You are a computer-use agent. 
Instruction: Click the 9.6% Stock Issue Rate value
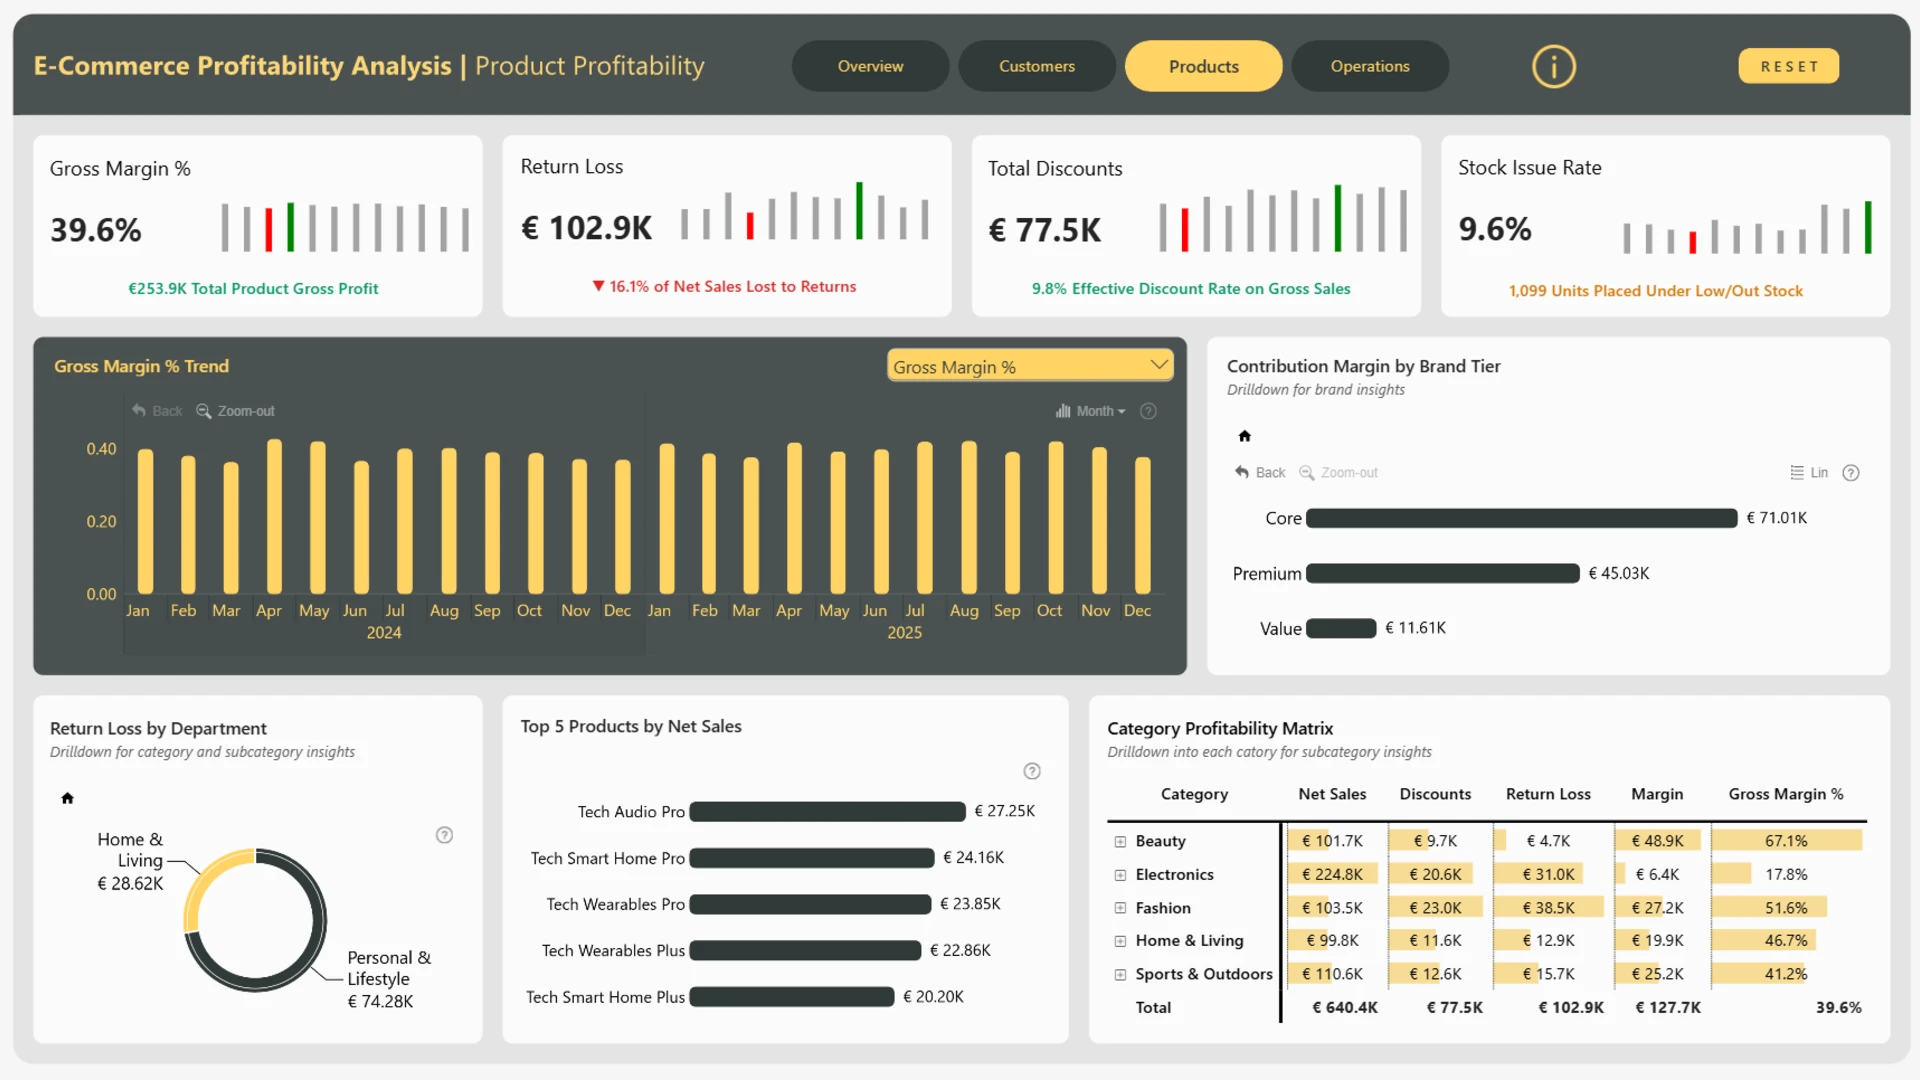1494,229
